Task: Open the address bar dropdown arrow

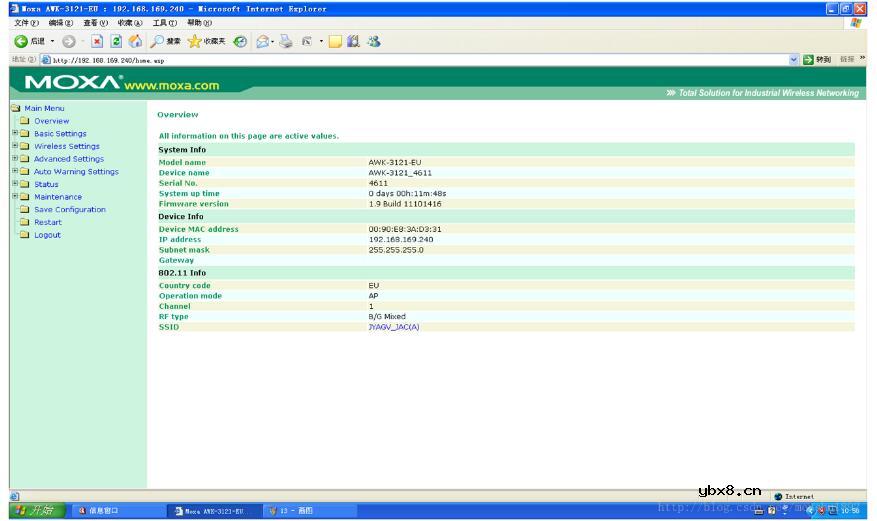Action: [794, 60]
